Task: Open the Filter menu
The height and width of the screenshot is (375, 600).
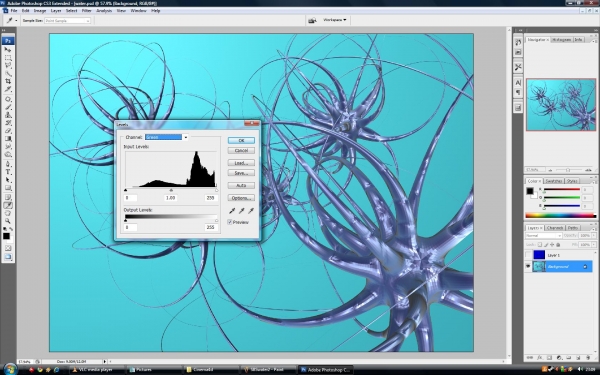Action: [x=86, y=11]
